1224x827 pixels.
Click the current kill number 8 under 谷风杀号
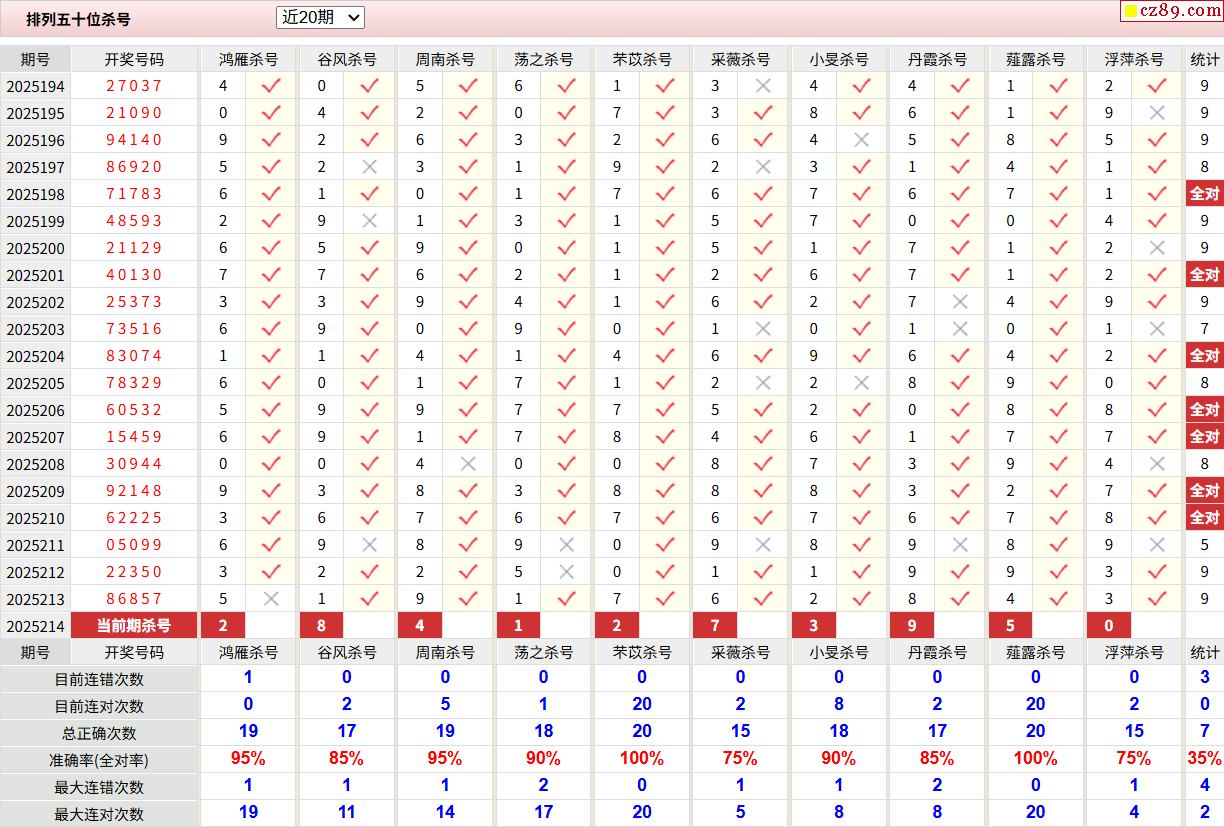point(321,626)
